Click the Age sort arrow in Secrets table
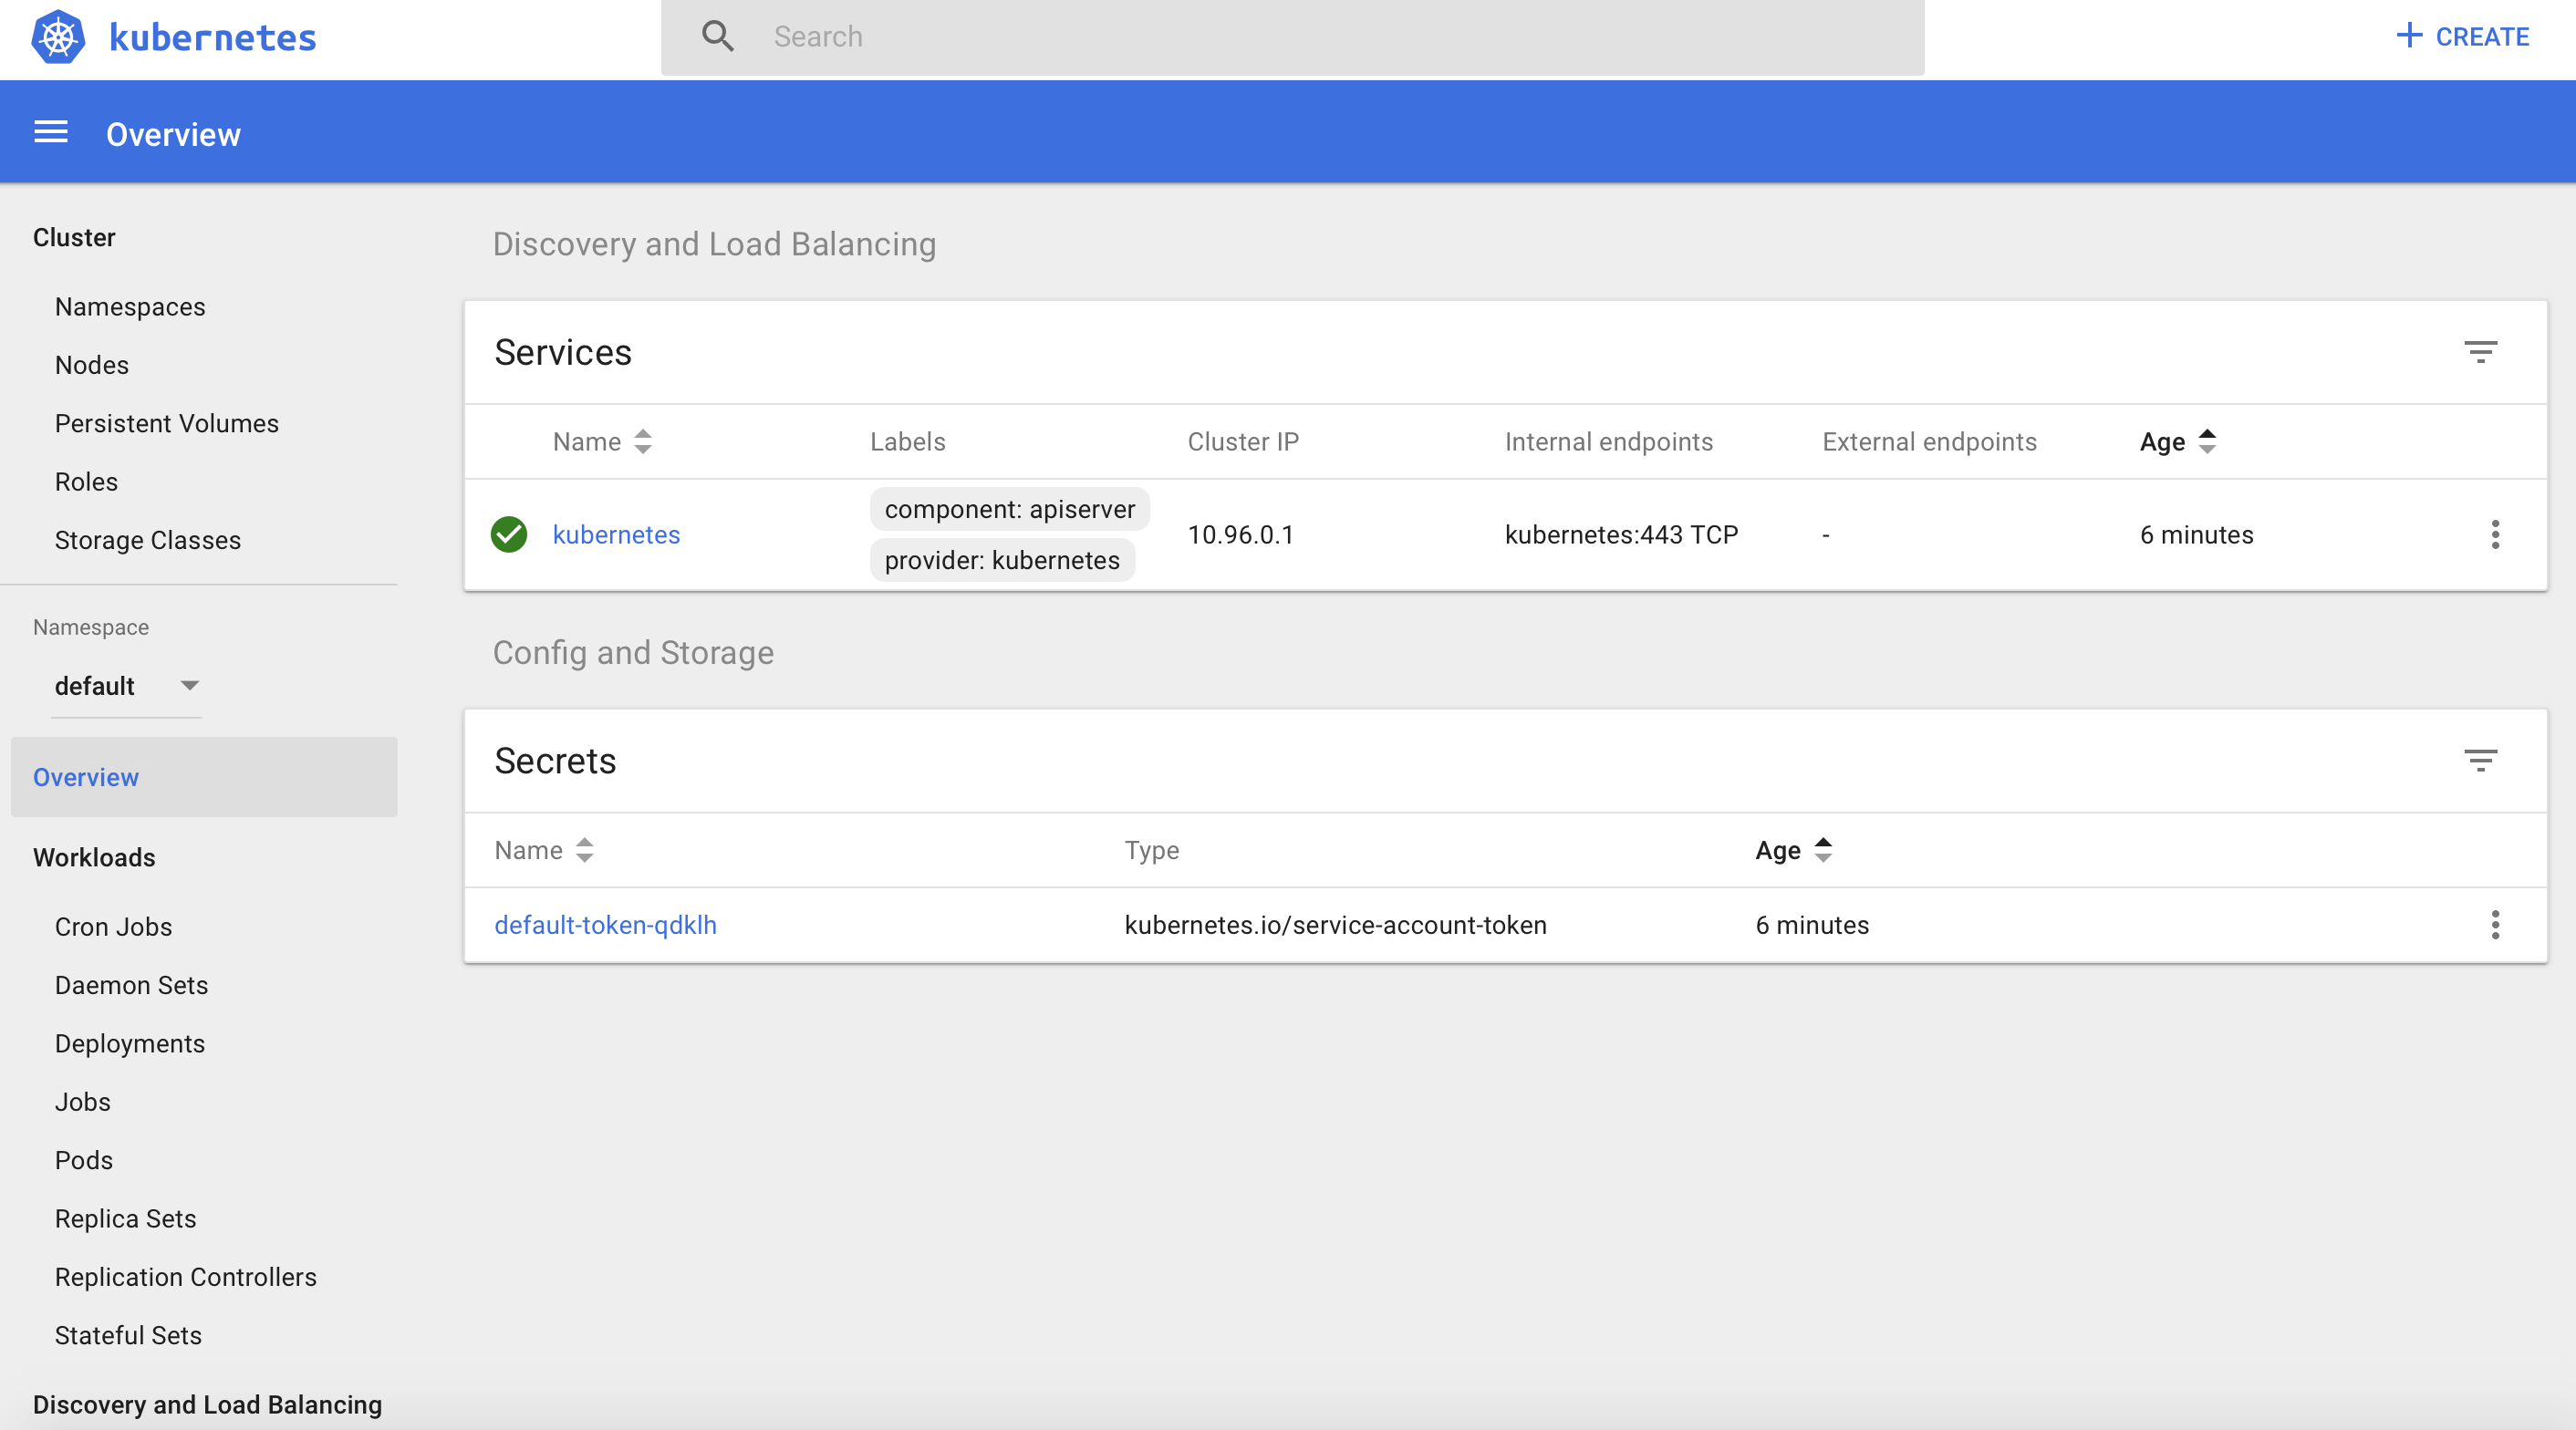Viewport: 2576px width, 1430px height. pos(1823,851)
